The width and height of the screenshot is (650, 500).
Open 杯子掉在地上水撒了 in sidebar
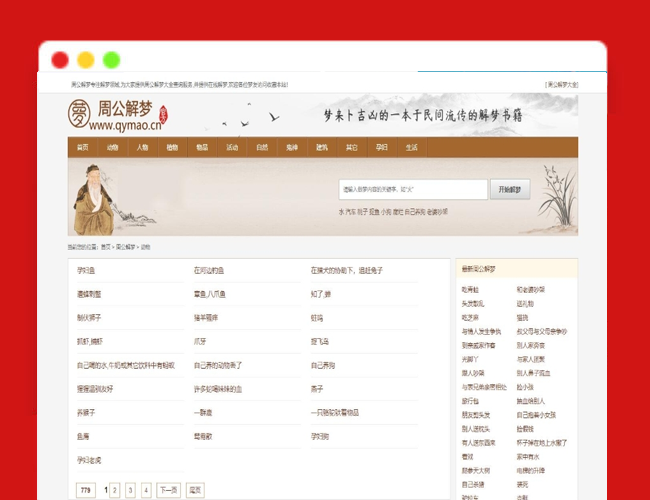point(542,443)
